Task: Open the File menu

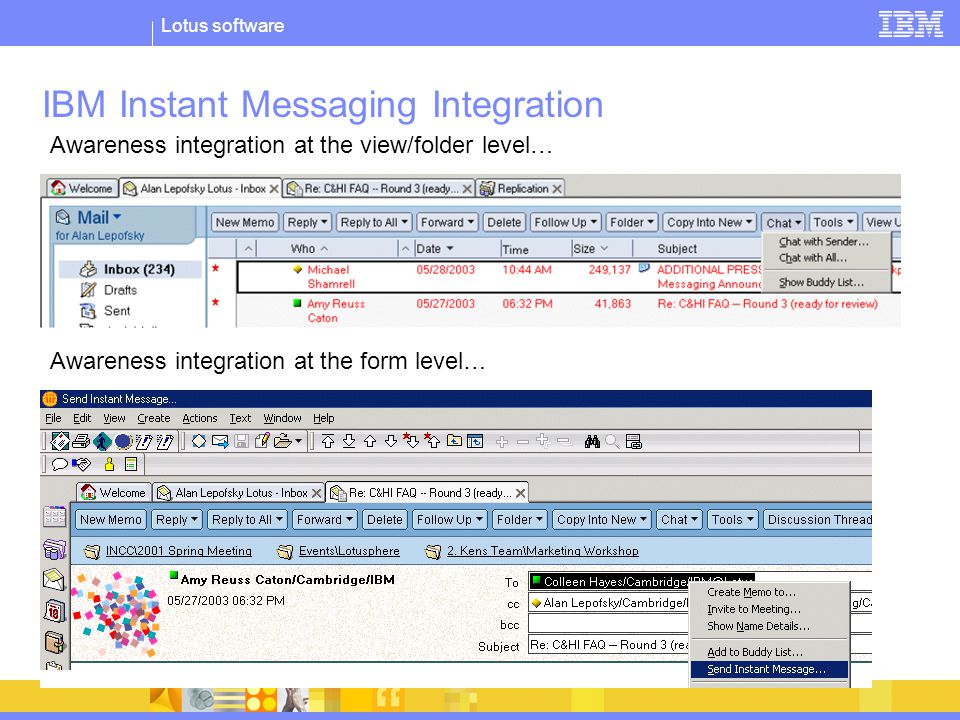Action: [53, 418]
